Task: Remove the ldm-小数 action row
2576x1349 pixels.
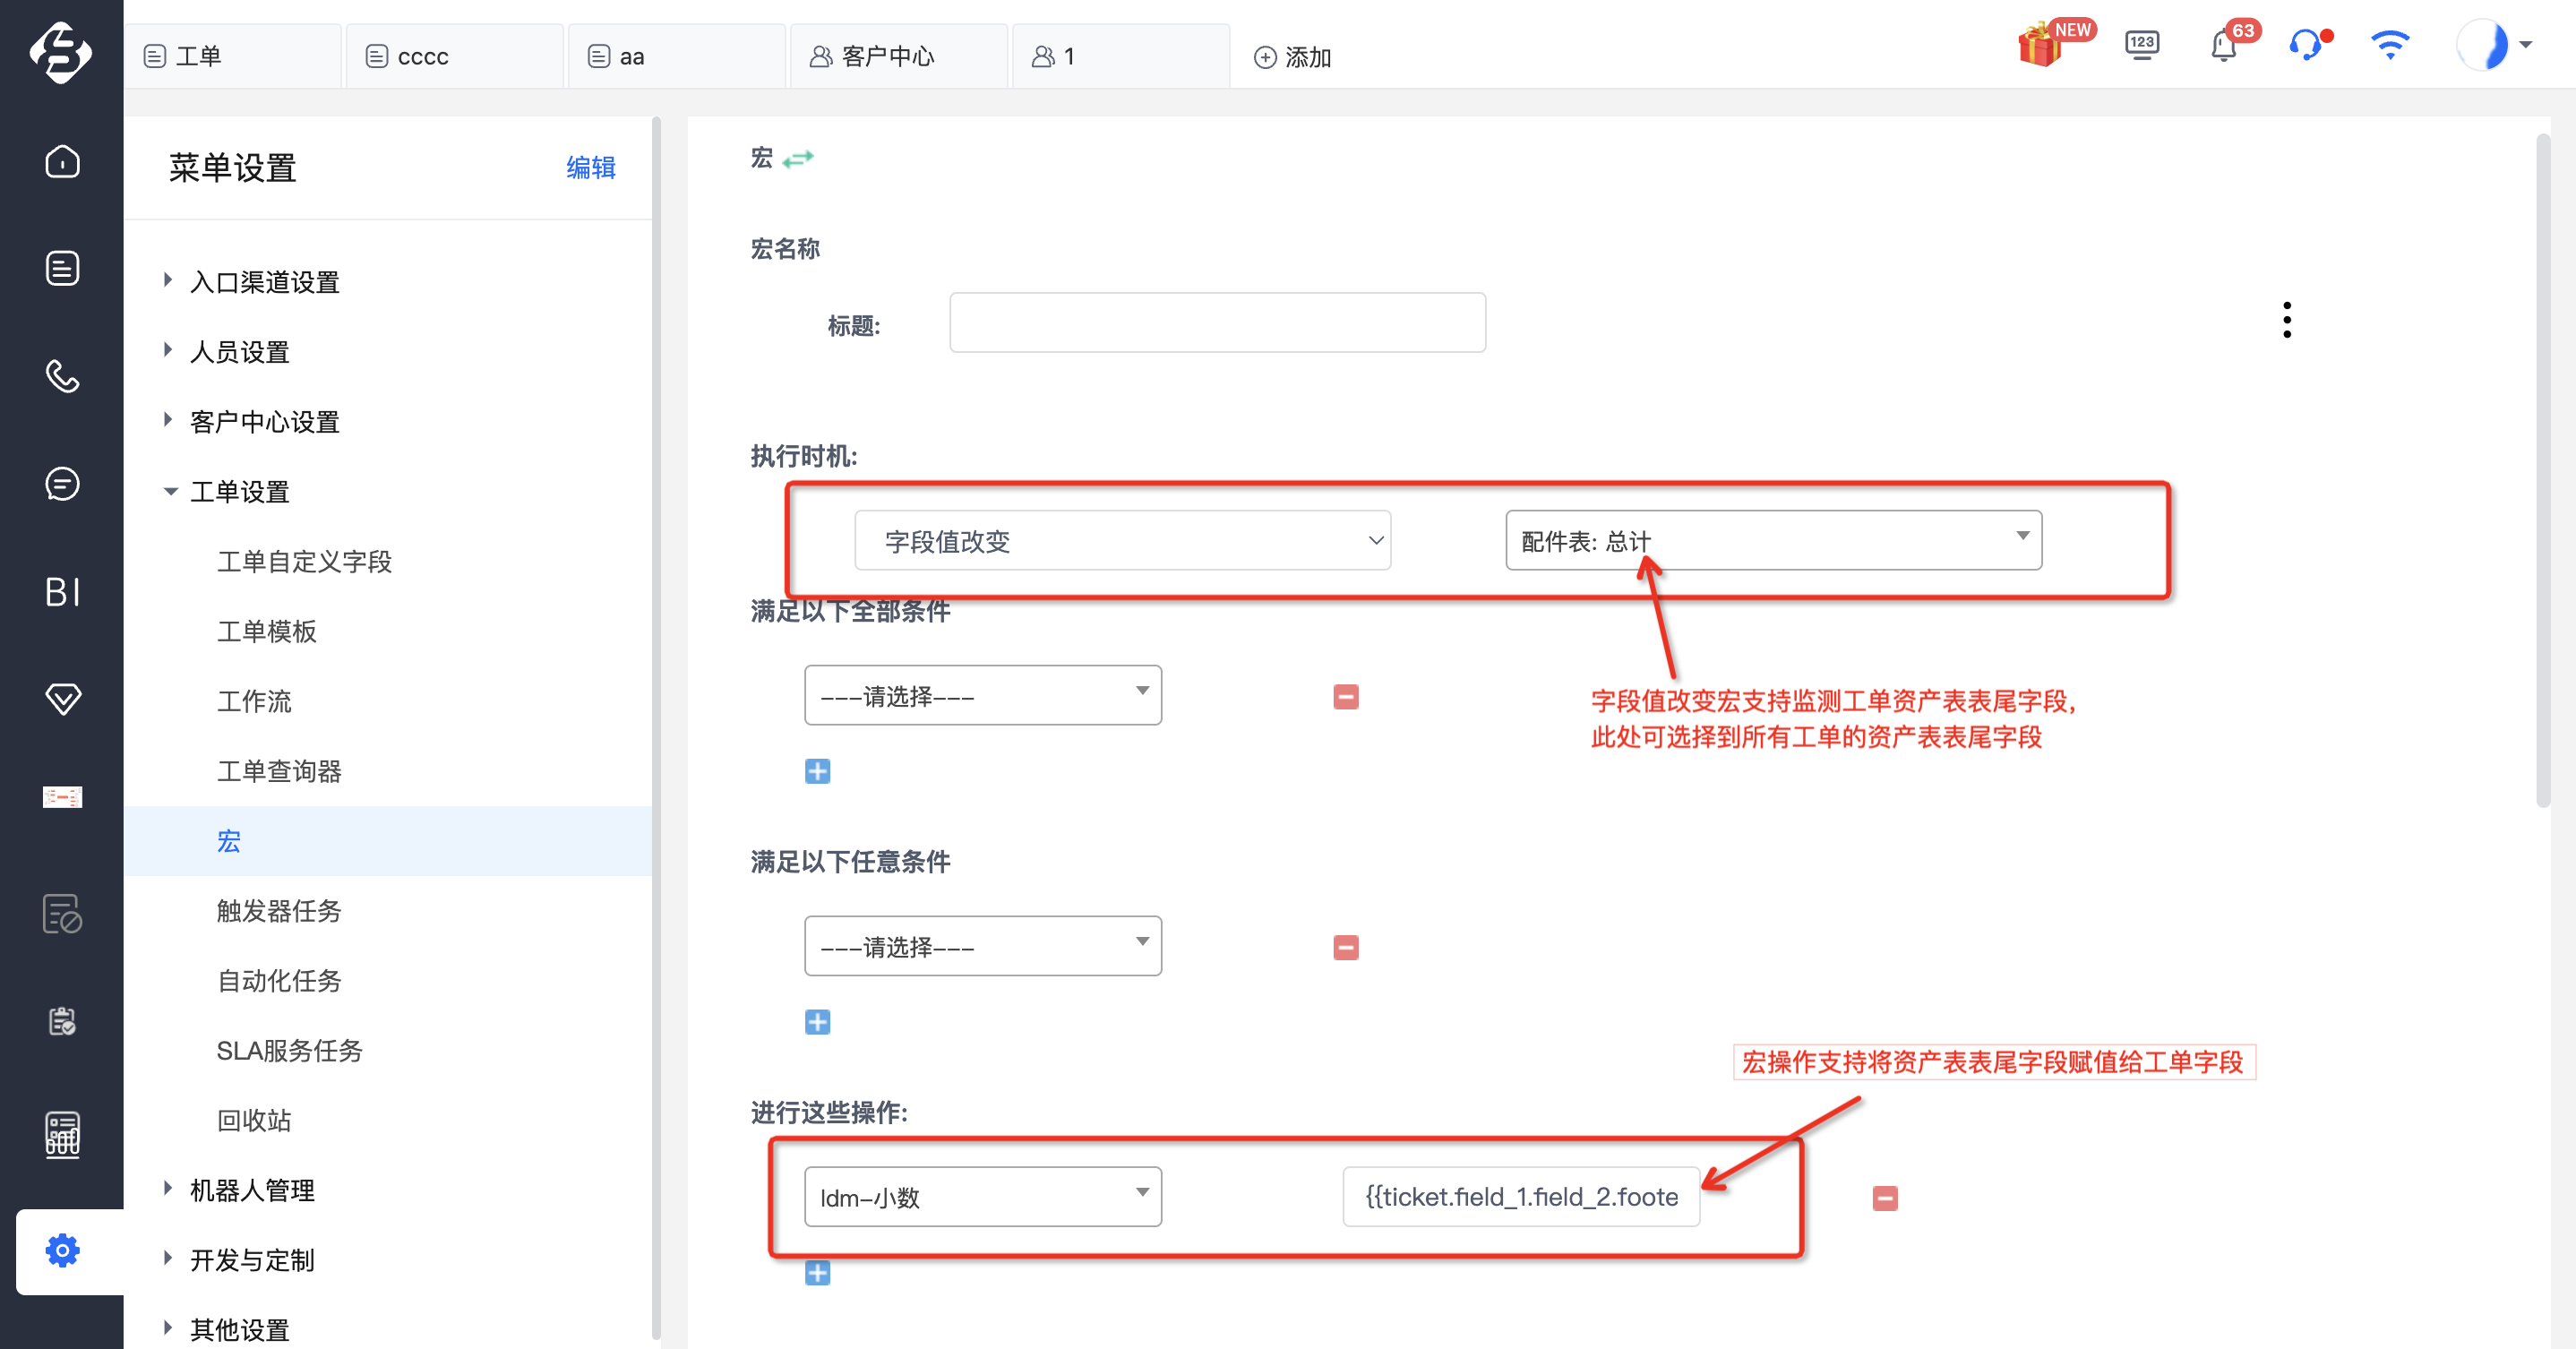Action: coord(1884,1198)
